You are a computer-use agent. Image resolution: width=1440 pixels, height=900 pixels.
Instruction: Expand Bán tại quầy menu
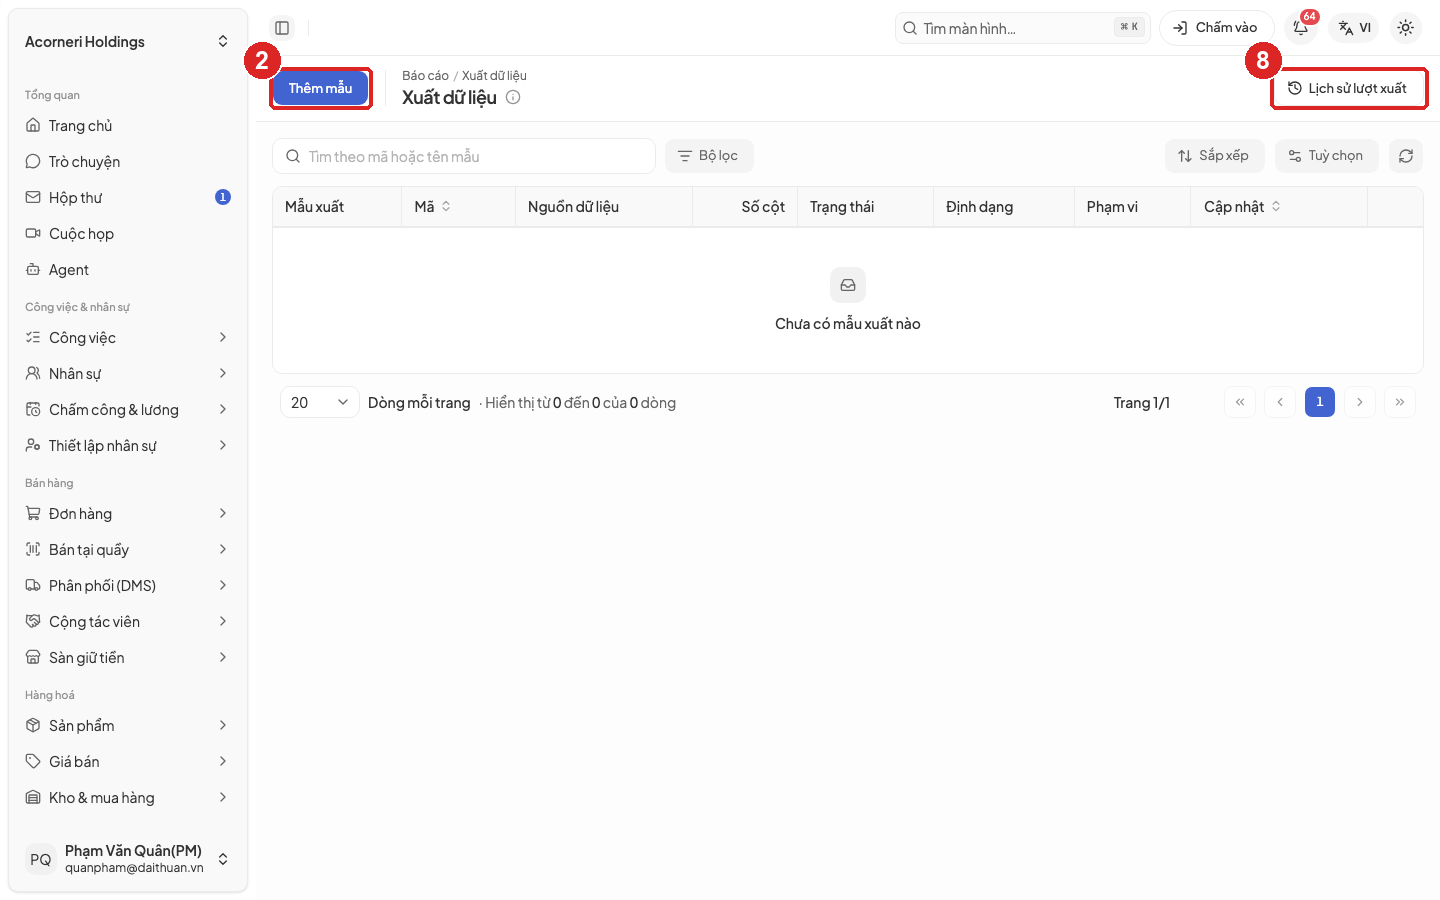tap(128, 550)
